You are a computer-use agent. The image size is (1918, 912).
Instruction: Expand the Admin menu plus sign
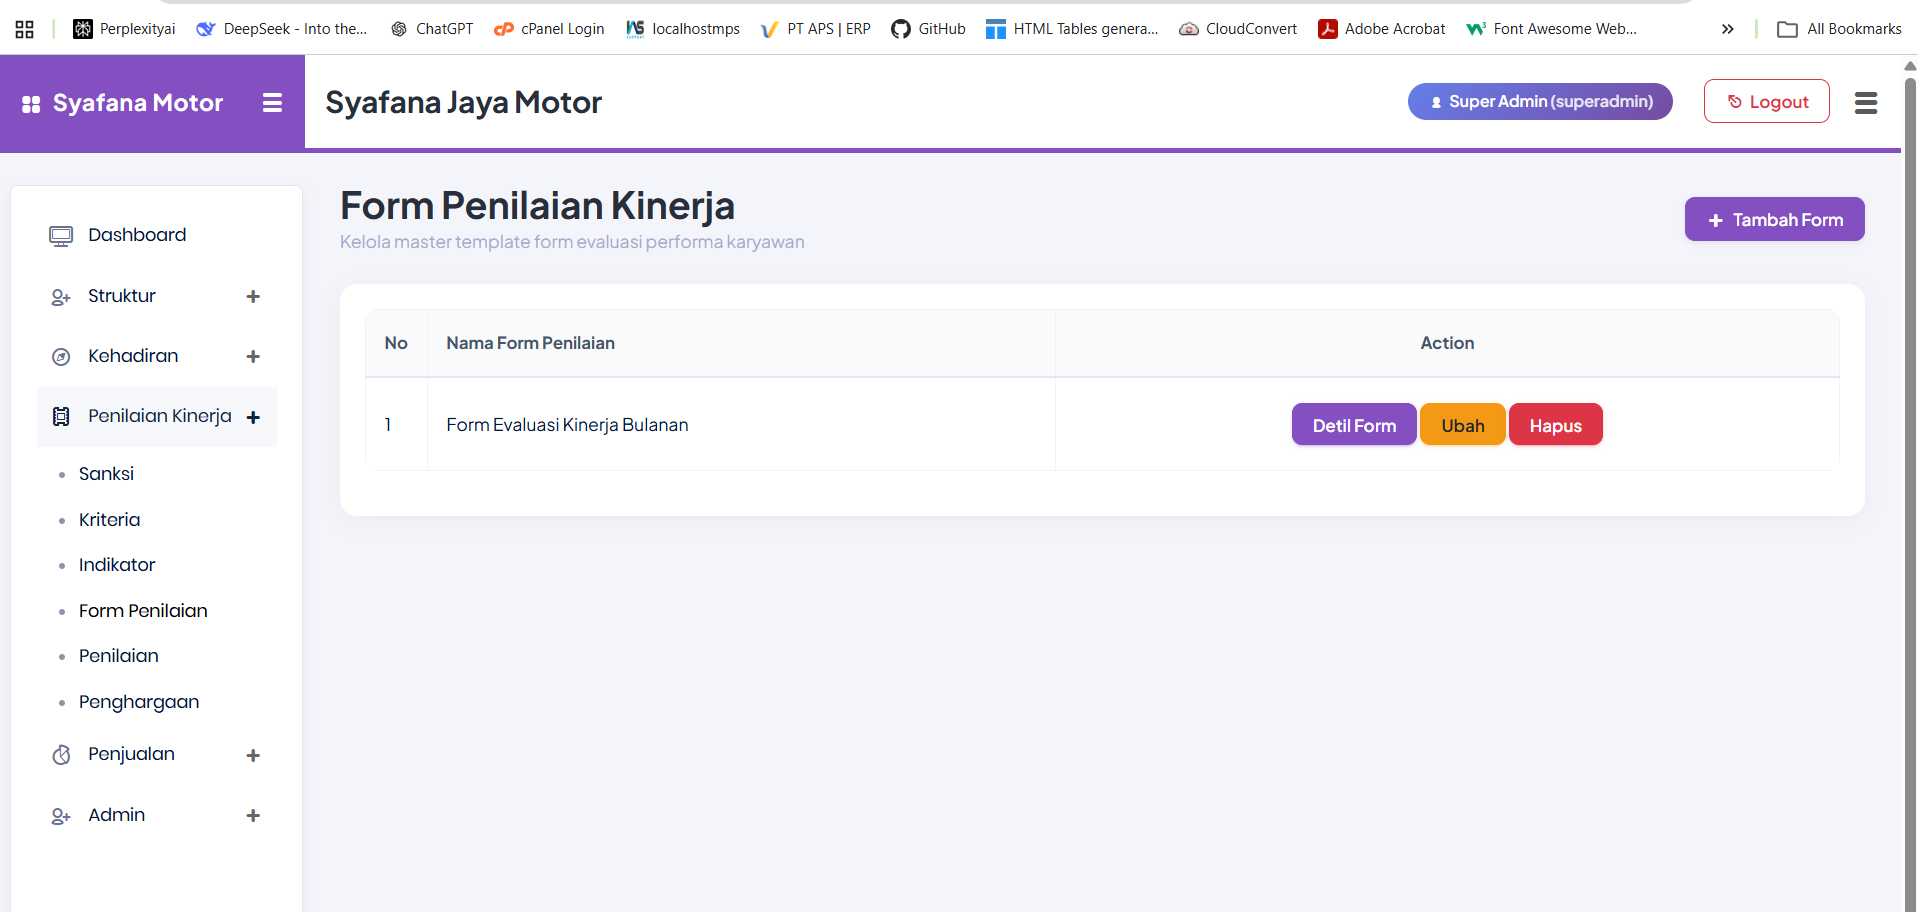[253, 816]
